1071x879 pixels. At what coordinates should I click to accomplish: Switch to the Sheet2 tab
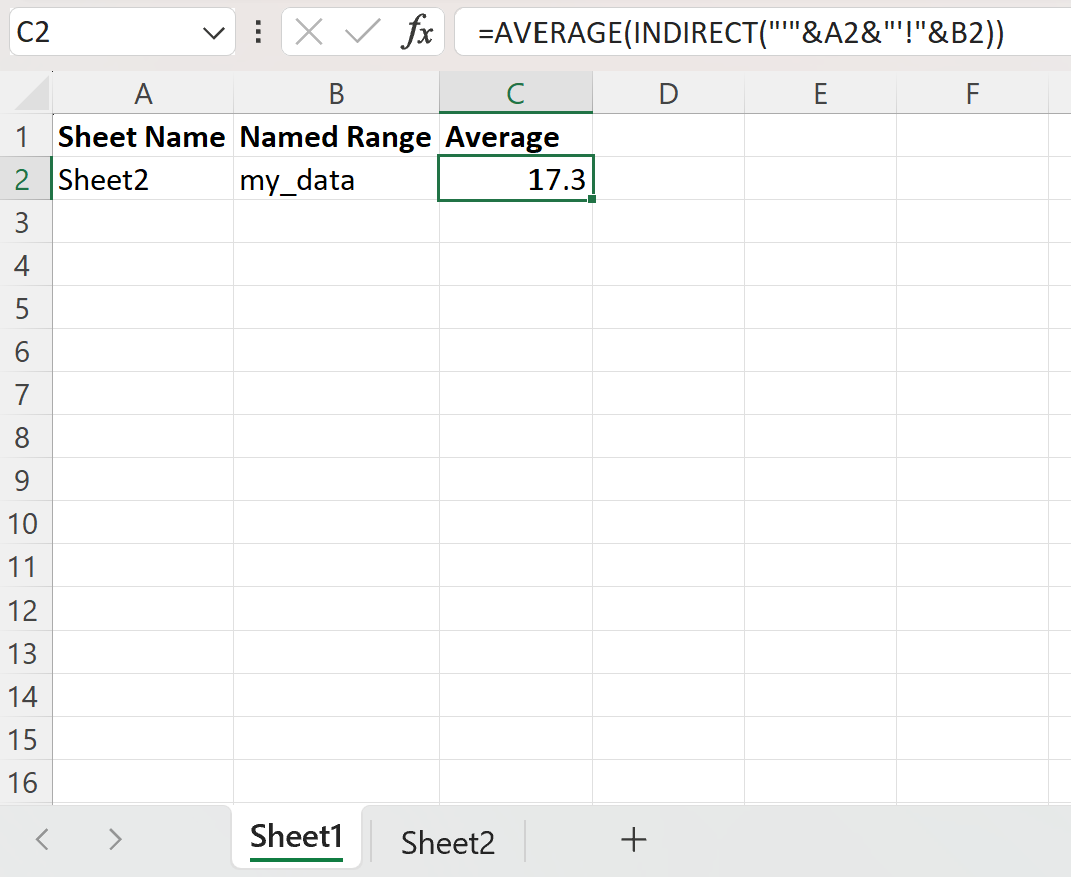click(x=446, y=842)
